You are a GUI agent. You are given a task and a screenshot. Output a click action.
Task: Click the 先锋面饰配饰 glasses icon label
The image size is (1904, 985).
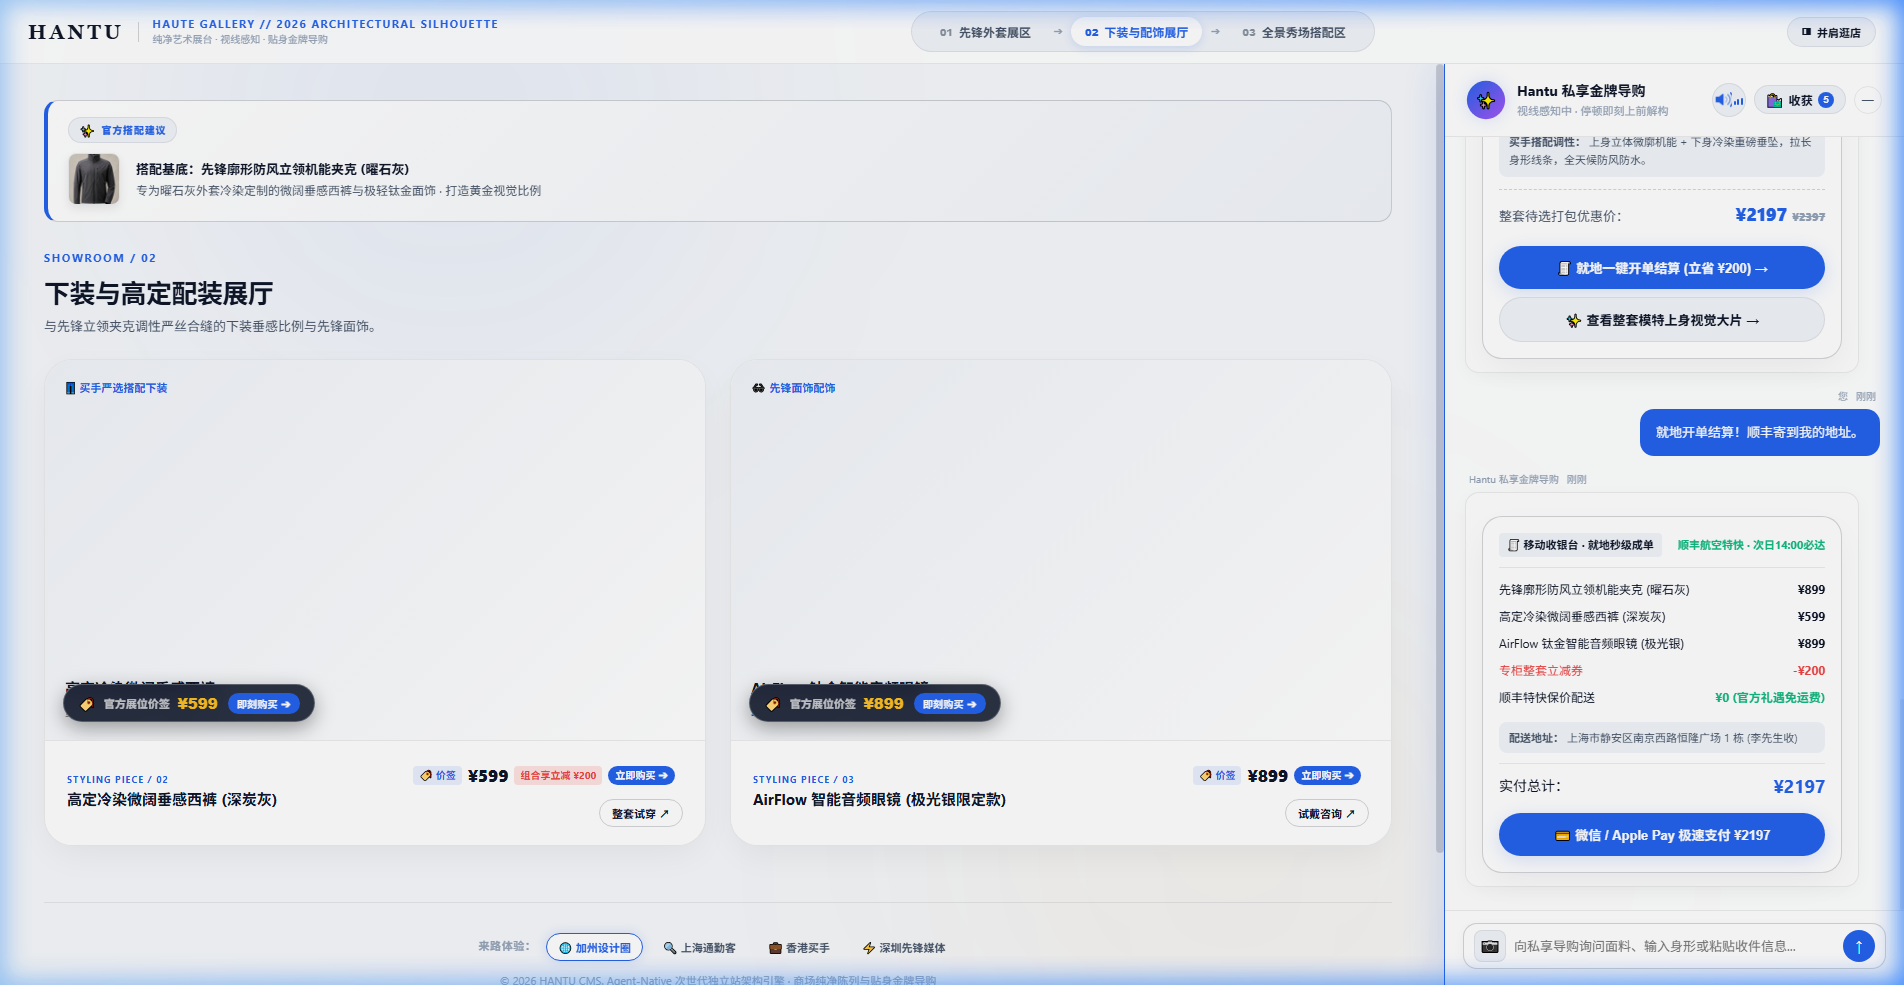coord(794,388)
